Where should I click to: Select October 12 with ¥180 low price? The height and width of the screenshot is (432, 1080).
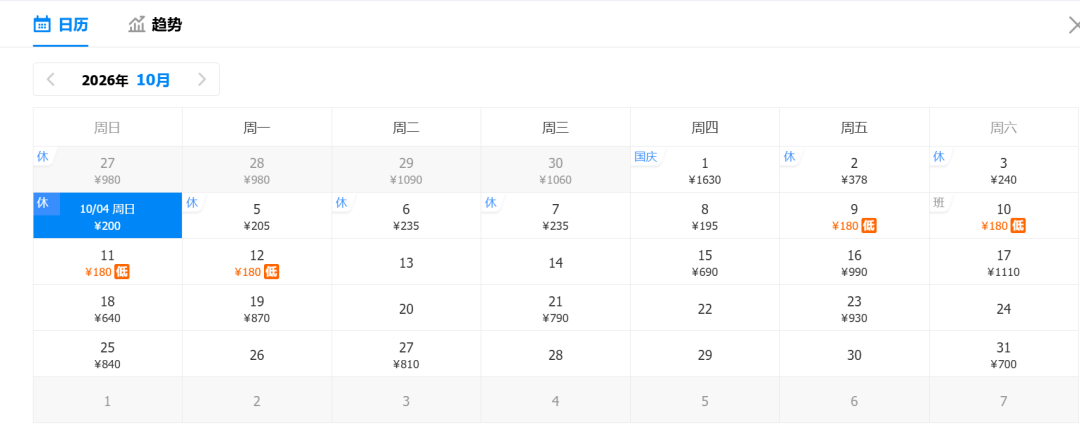(x=257, y=262)
